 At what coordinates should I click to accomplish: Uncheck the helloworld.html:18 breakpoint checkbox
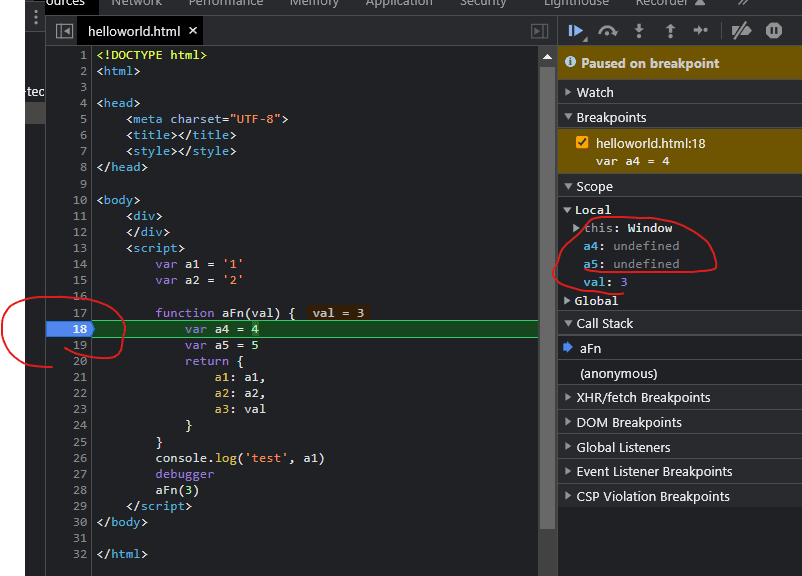pyautogui.click(x=582, y=143)
